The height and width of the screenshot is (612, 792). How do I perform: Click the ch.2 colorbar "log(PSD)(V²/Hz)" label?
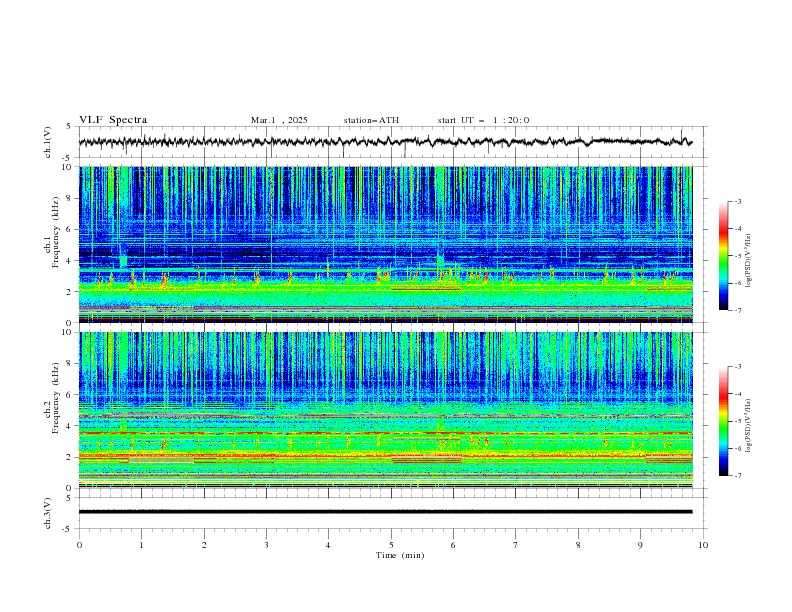(x=749, y=426)
